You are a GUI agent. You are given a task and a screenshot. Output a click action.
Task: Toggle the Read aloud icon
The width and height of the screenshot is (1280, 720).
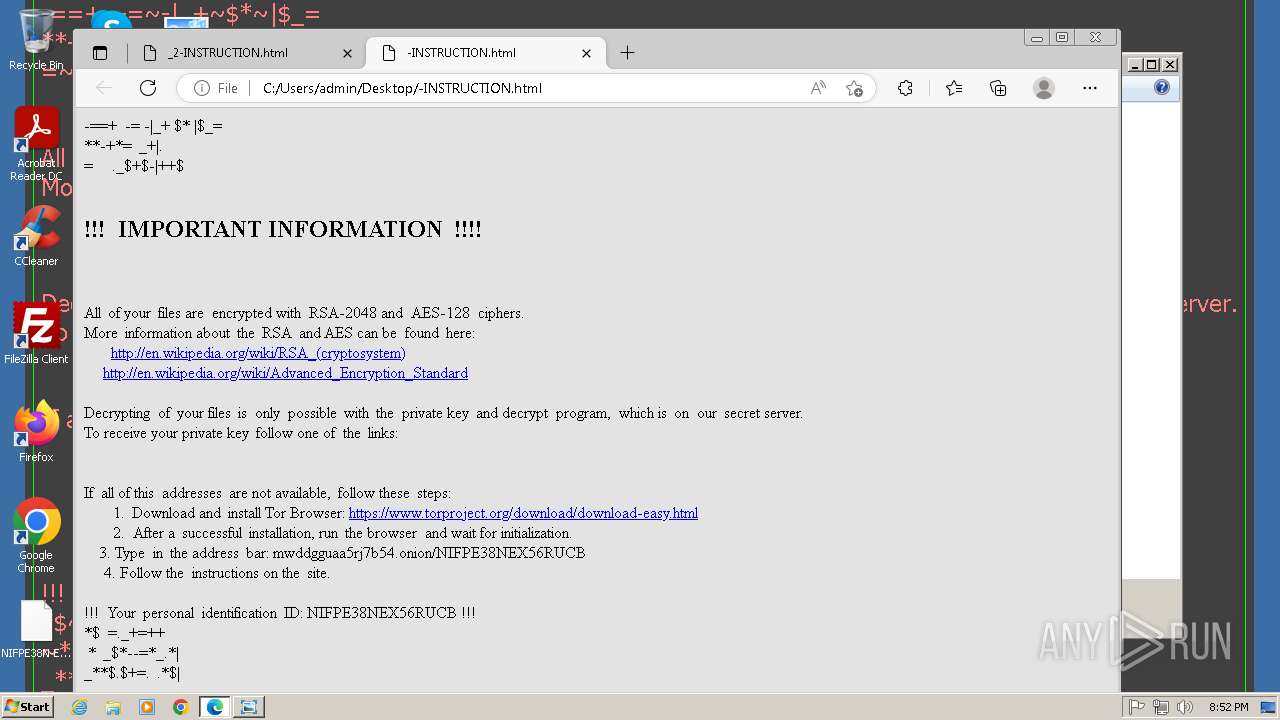pos(818,88)
